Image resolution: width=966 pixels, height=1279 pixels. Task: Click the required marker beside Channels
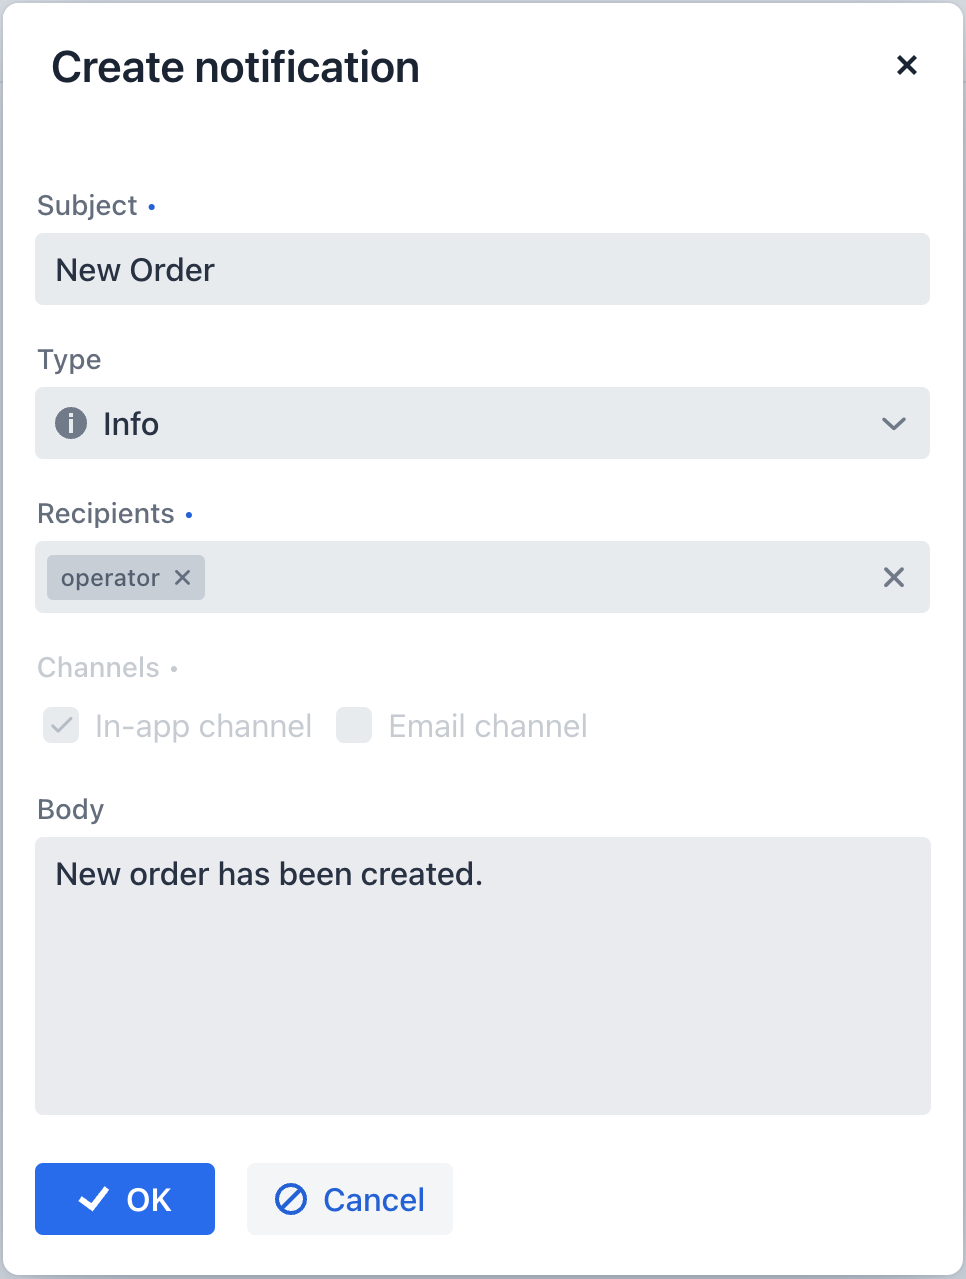[174, 669]
